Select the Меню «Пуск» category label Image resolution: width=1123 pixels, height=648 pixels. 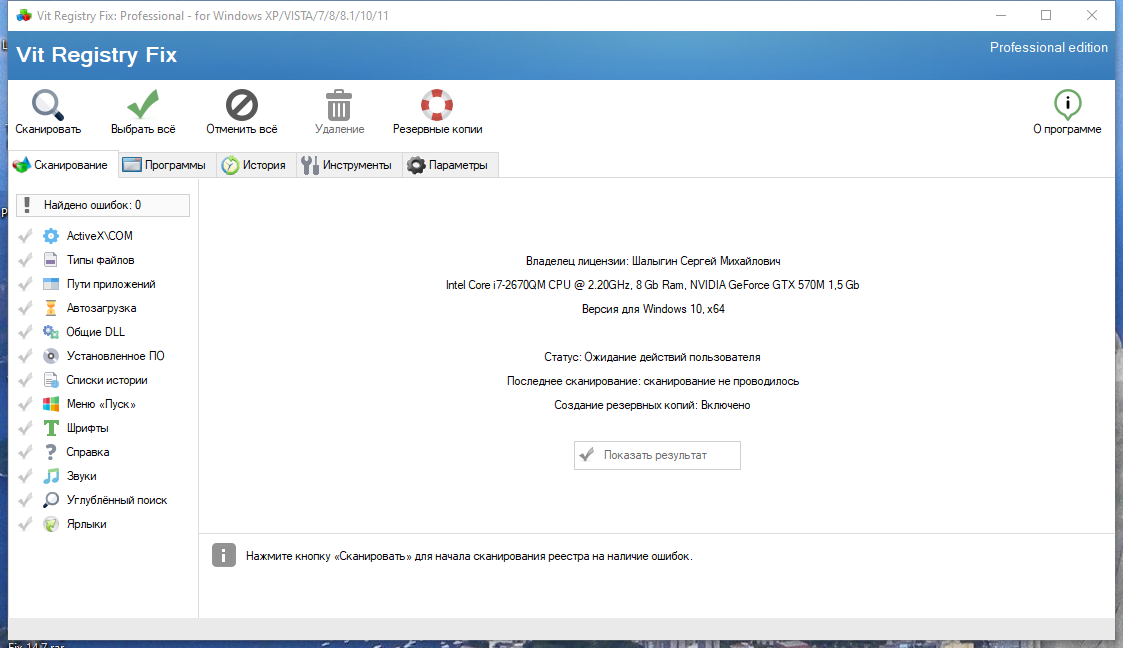(101, 404)
